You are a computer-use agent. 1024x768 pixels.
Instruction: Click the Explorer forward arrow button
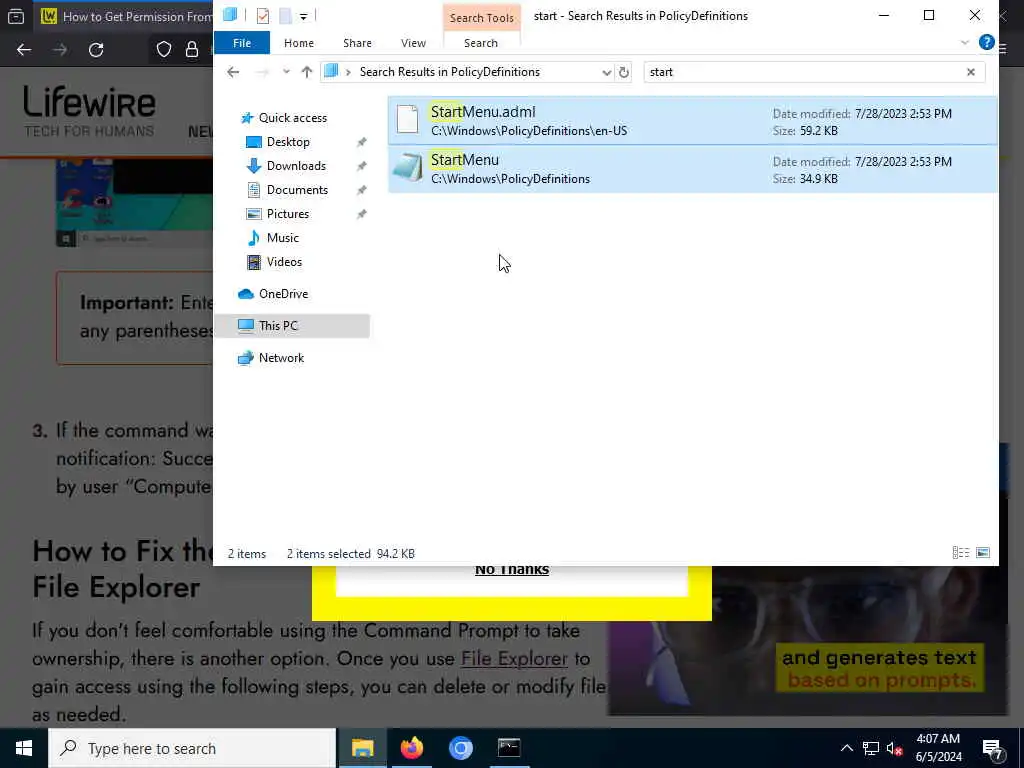click(262, 72)
